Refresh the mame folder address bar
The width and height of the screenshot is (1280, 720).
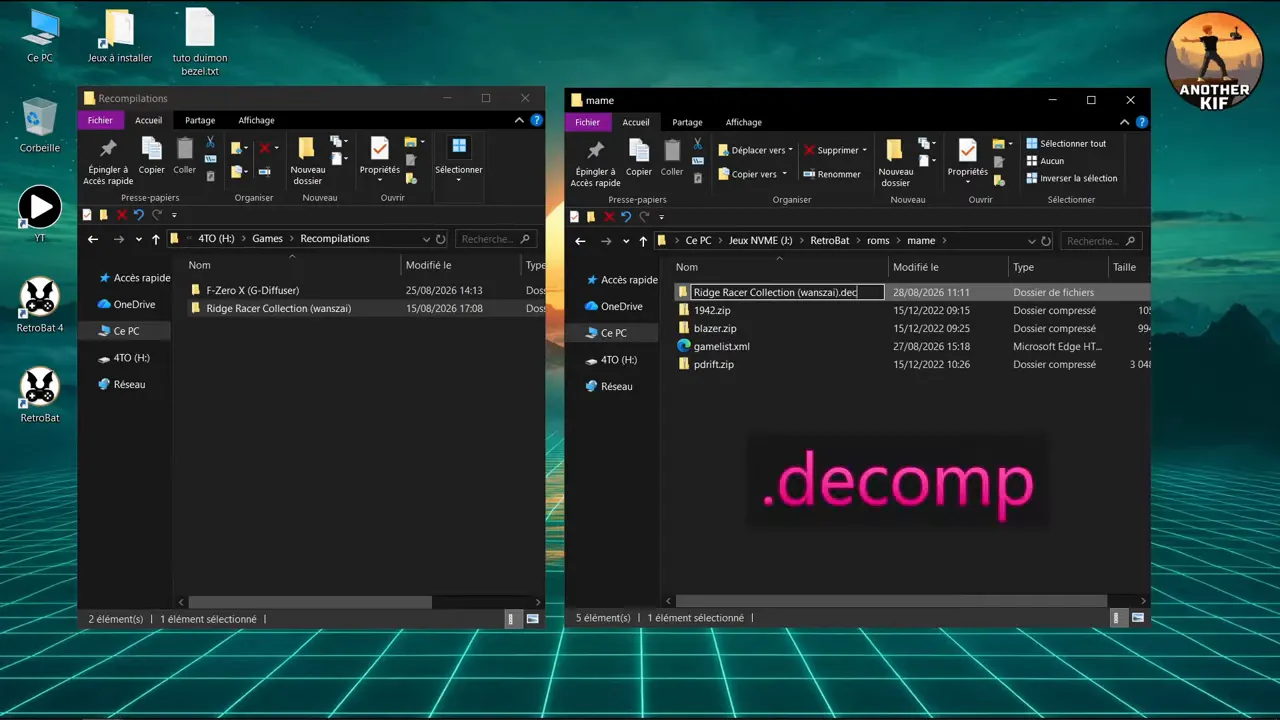coord(1046,241)
